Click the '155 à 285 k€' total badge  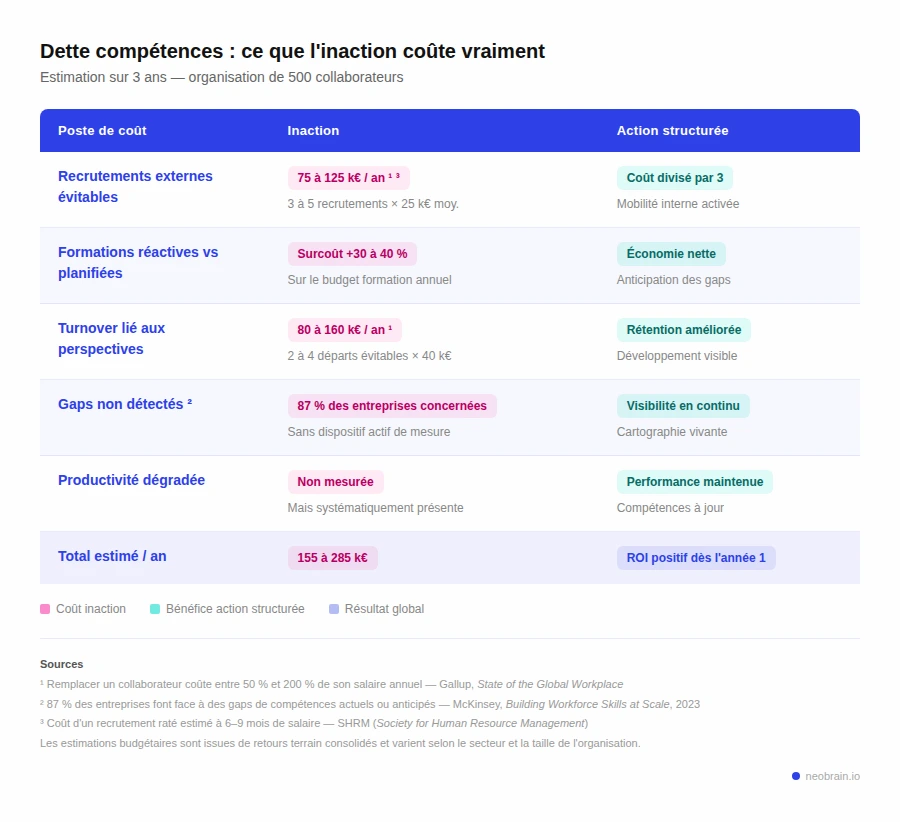point(333,558)
